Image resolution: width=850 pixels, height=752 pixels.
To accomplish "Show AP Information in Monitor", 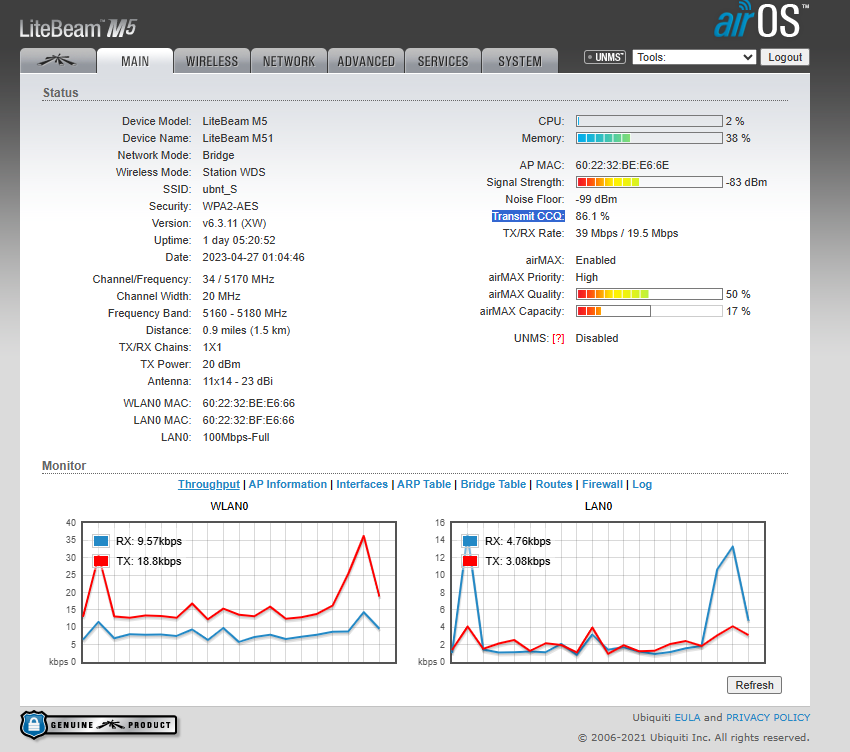I will (x=288, y=484).
